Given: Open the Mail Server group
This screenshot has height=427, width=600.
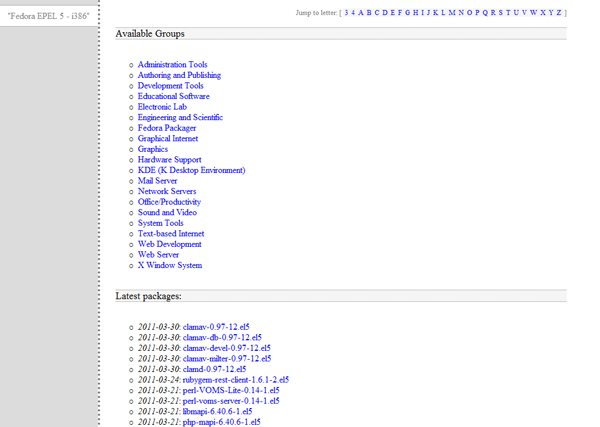Looking at the screenshot, I should click(x=158, y=181).
